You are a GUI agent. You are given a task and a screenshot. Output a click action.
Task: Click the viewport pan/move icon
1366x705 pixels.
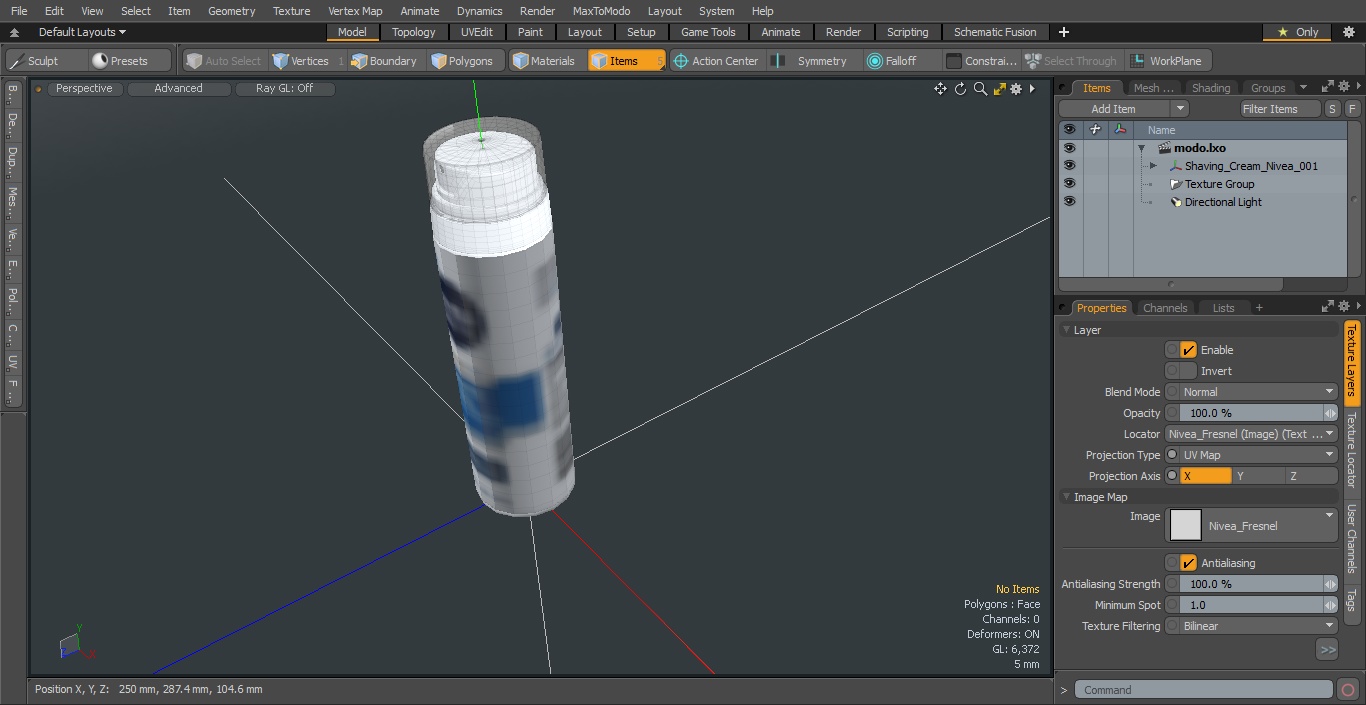(x=940, y=89)
